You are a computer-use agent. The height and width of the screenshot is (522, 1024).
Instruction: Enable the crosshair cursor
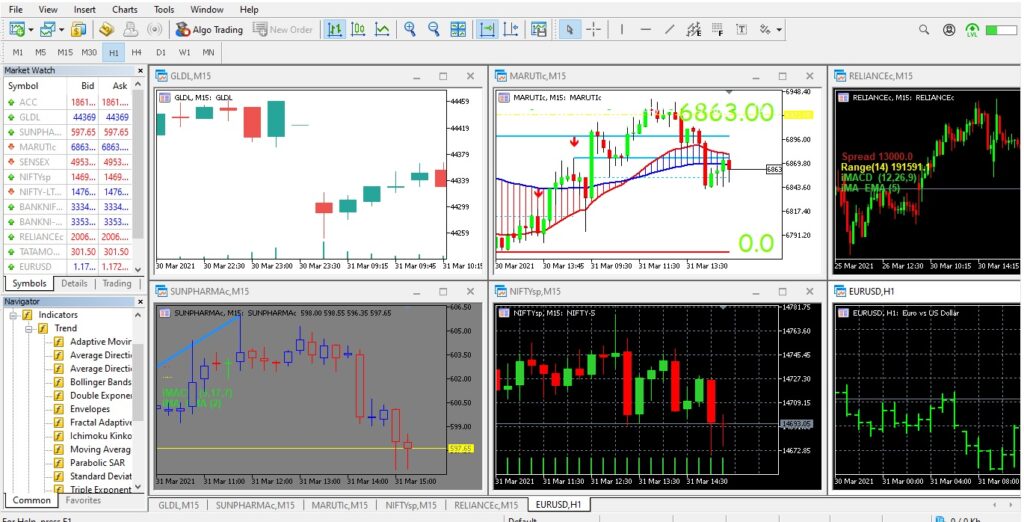coord(593,29)
